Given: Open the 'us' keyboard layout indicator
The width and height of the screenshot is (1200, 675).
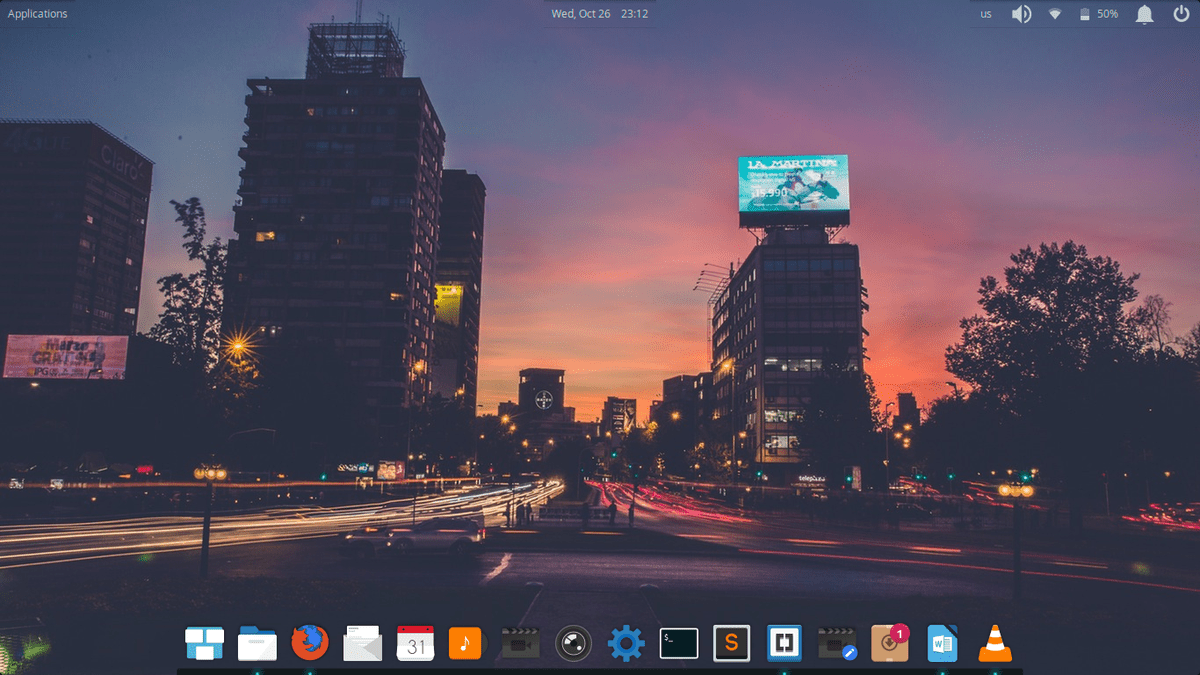Looking at the screenshot, I should point(986,14).
